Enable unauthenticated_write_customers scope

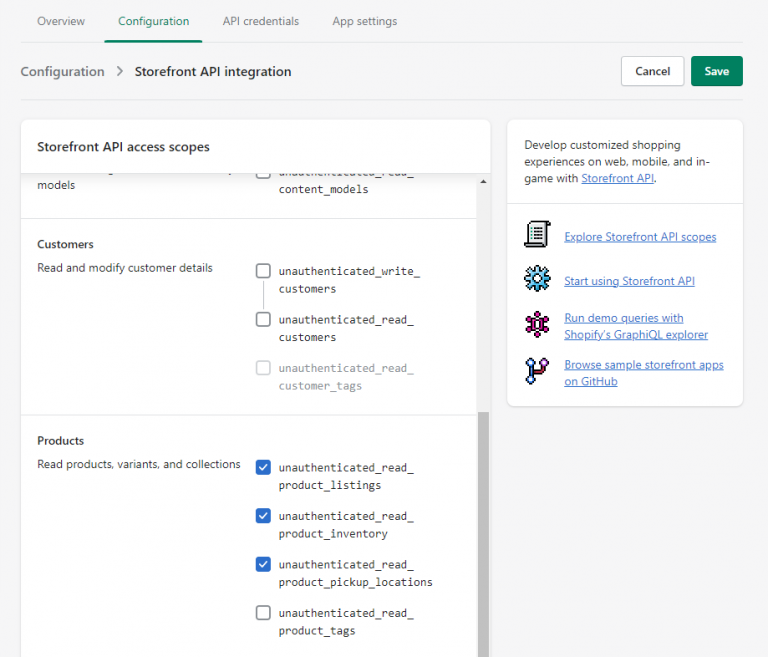[x=263, y=271]
